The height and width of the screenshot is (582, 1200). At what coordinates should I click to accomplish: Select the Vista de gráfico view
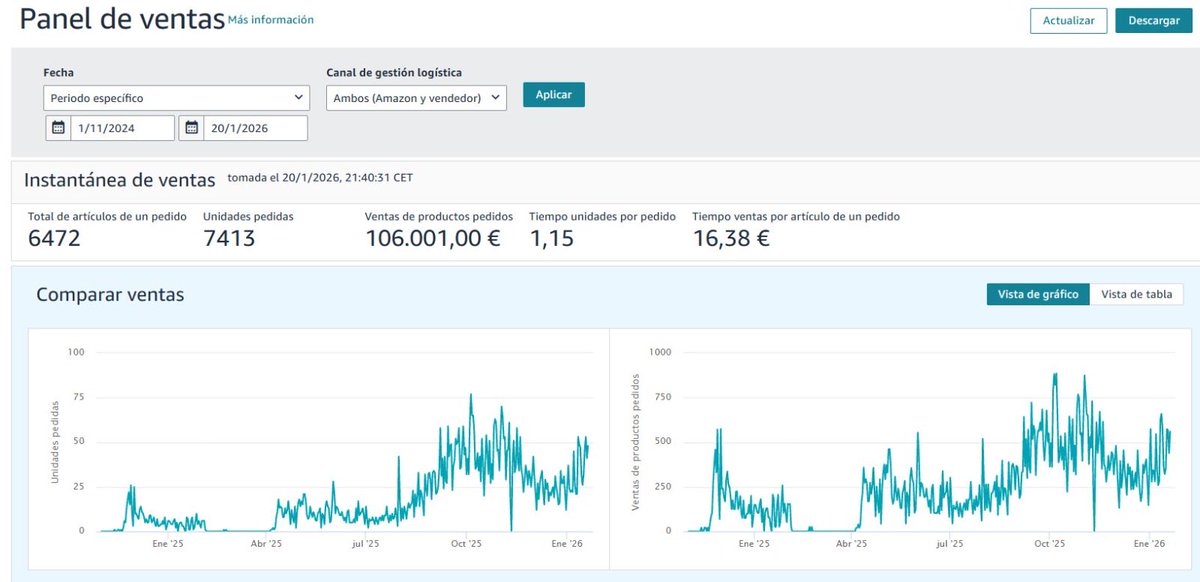[x=1038, y=294]
